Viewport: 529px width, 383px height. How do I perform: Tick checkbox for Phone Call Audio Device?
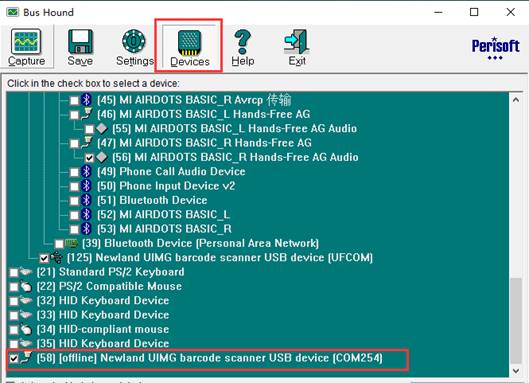coord(74,172)
